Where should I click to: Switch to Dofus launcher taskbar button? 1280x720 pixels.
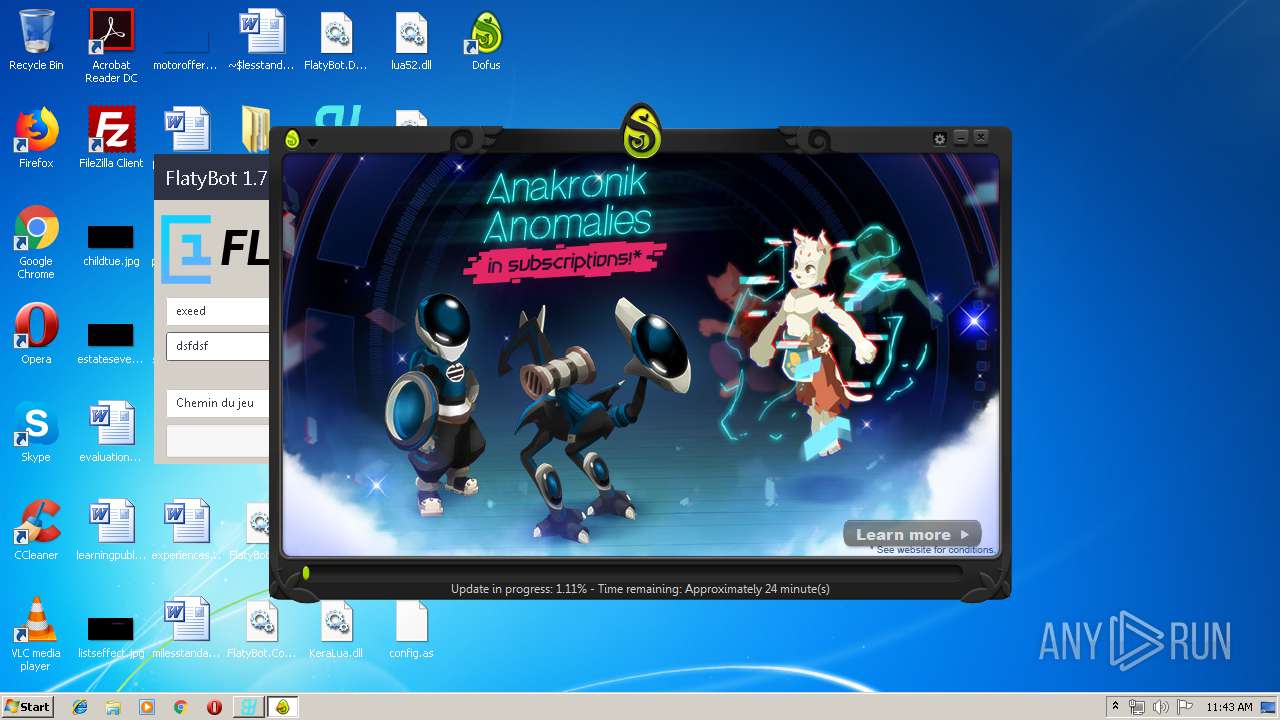282,707
